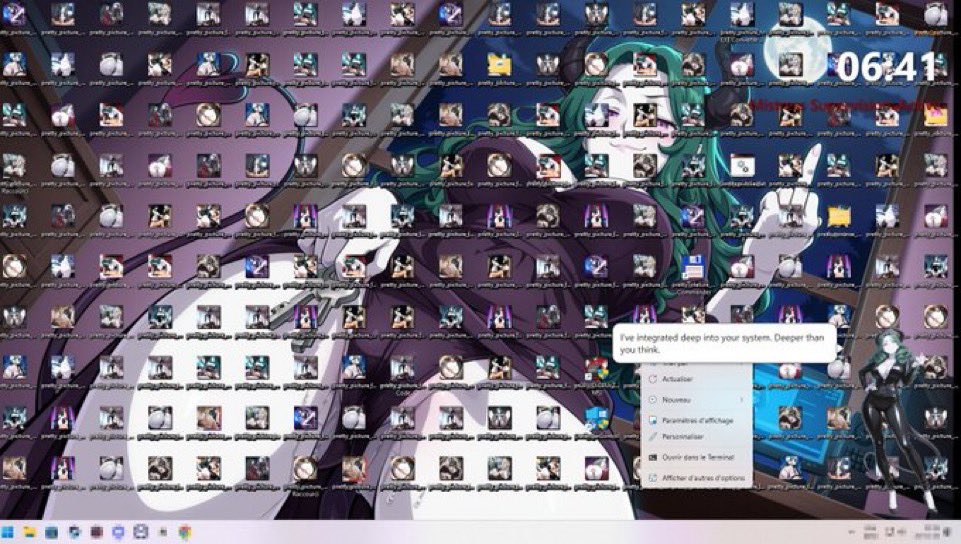The height and width of the screenshot is (544, 961).
Task: Select Paramètres d'affichage in the context menu
Action: [696, 420]
